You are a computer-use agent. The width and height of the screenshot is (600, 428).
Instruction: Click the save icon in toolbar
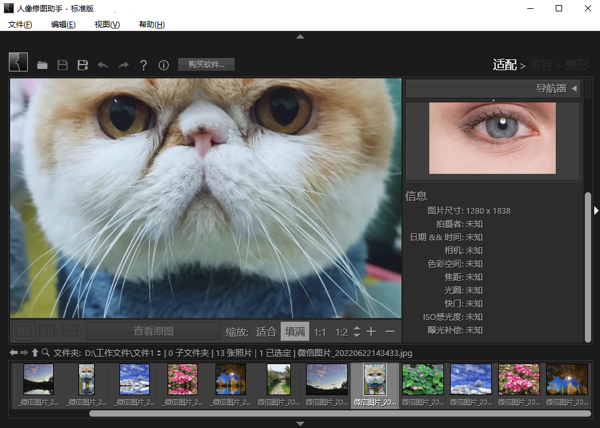click(62, 65)
